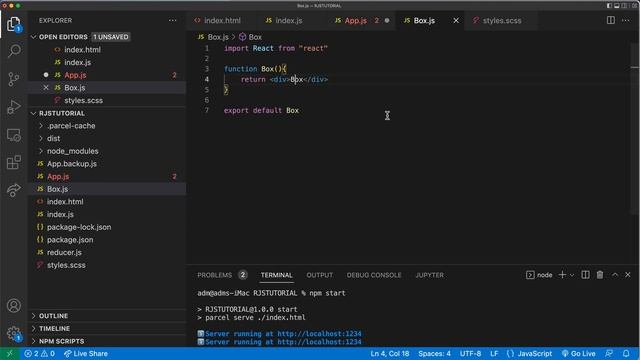Open the Live Share view in activity bar
The width and height of the screenshot is (640, 360).
click(13, 190)
